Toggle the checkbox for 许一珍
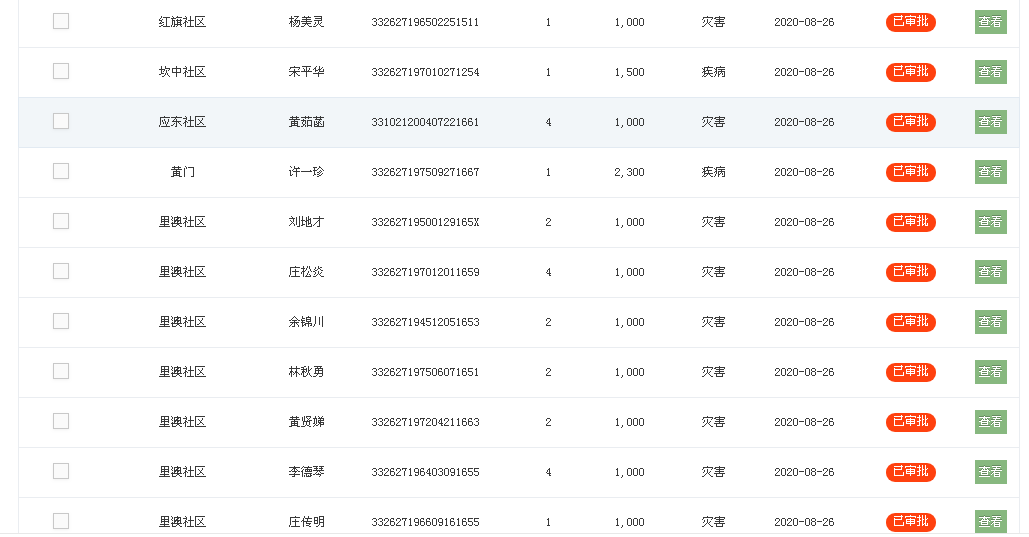This screenshot has height=537, width=1029. point(61,171)
